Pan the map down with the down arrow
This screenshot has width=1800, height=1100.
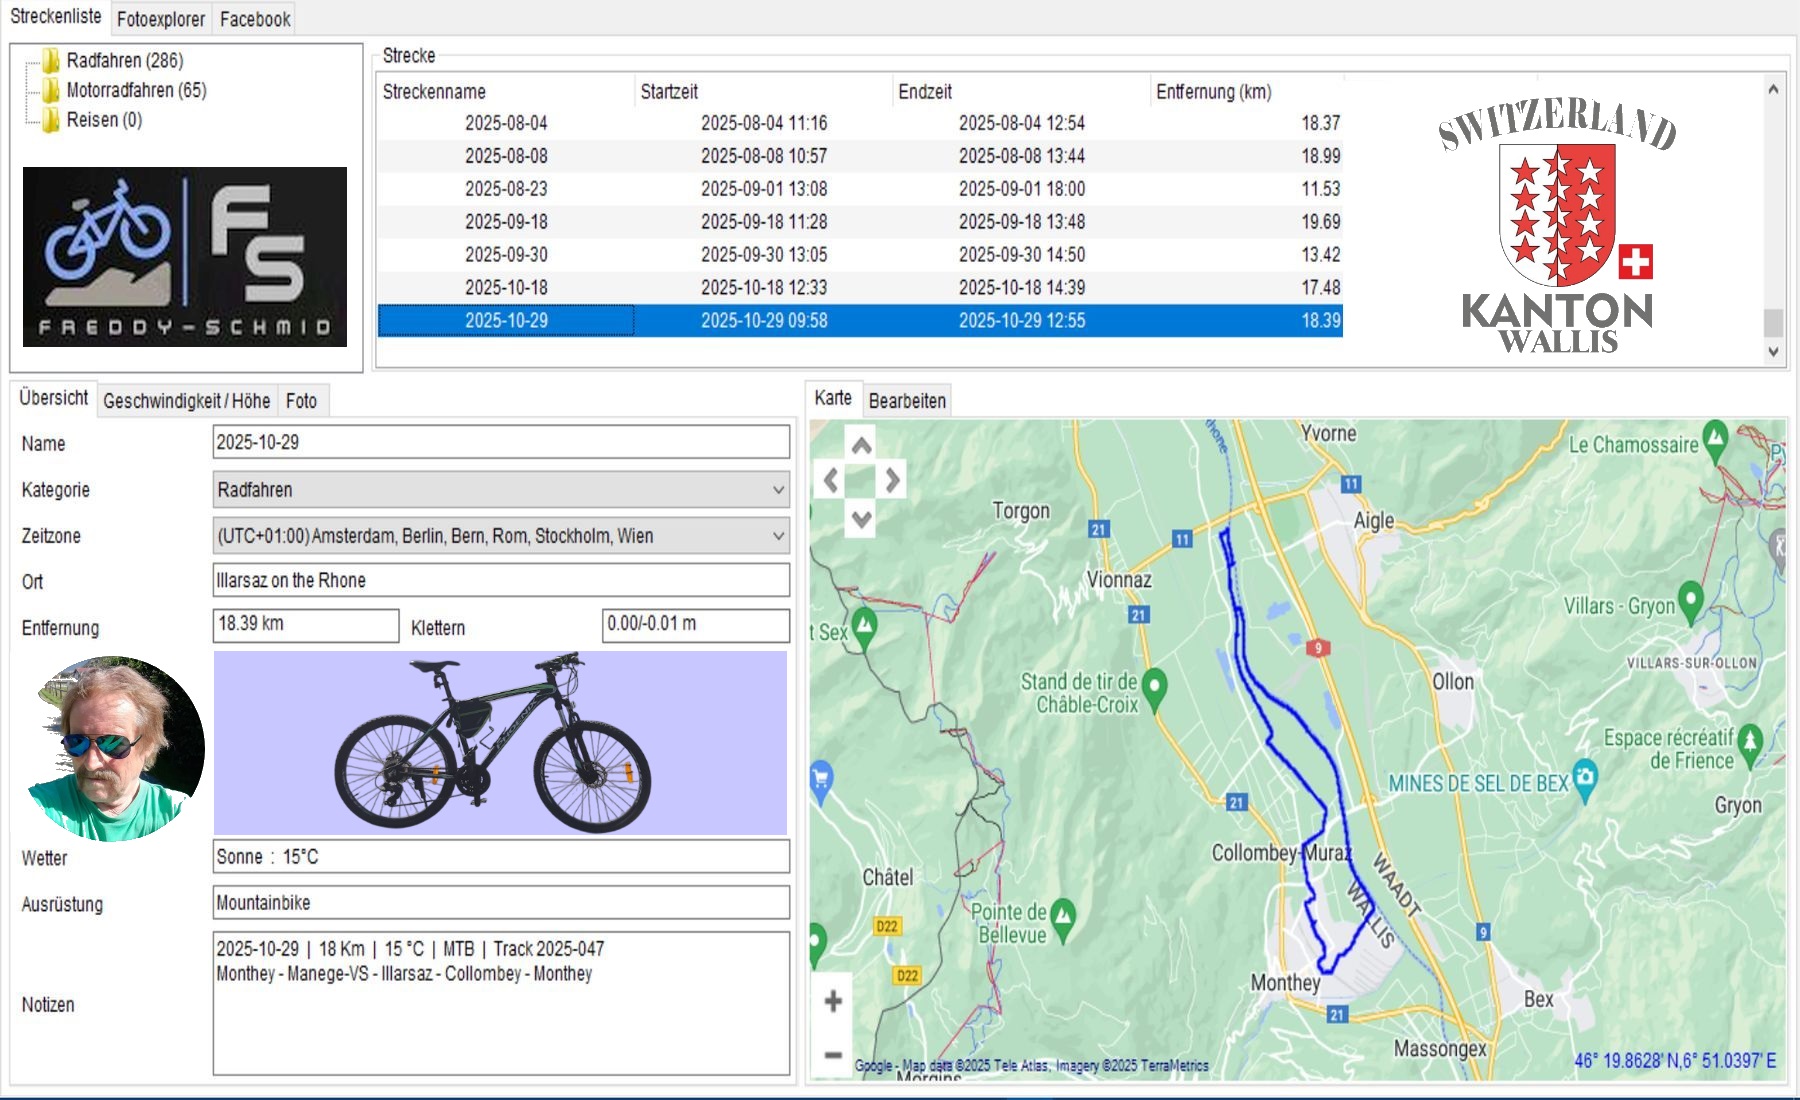click(861, 518)
